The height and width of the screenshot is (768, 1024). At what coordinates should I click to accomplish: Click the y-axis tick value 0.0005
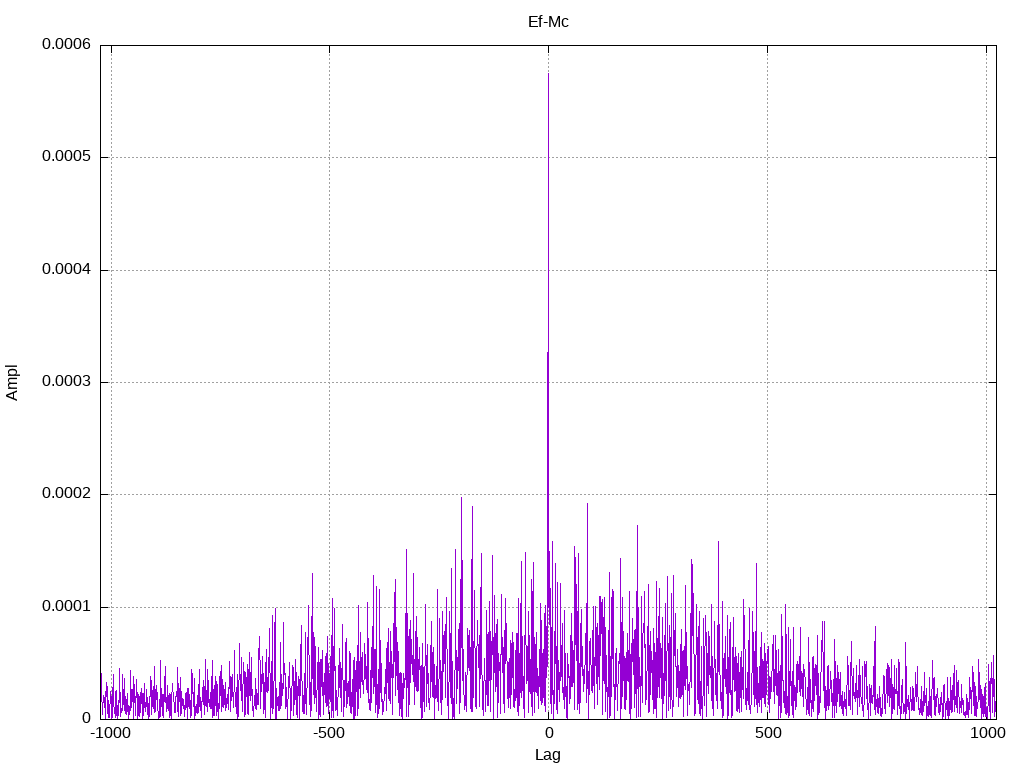click(x=67, y=157)
